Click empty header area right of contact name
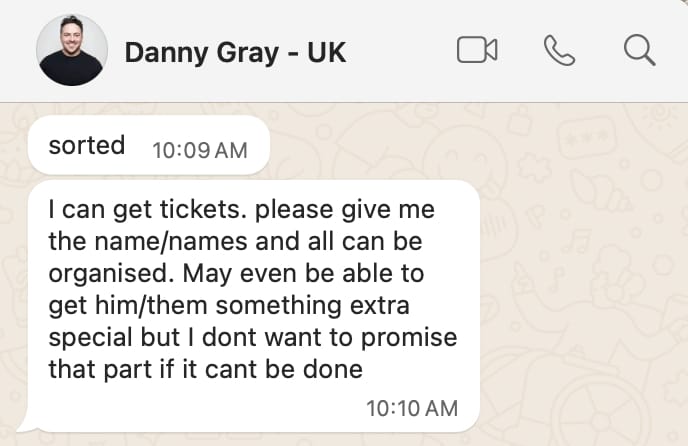This screenshot has width=688, height=446. (x=399, y=50)
